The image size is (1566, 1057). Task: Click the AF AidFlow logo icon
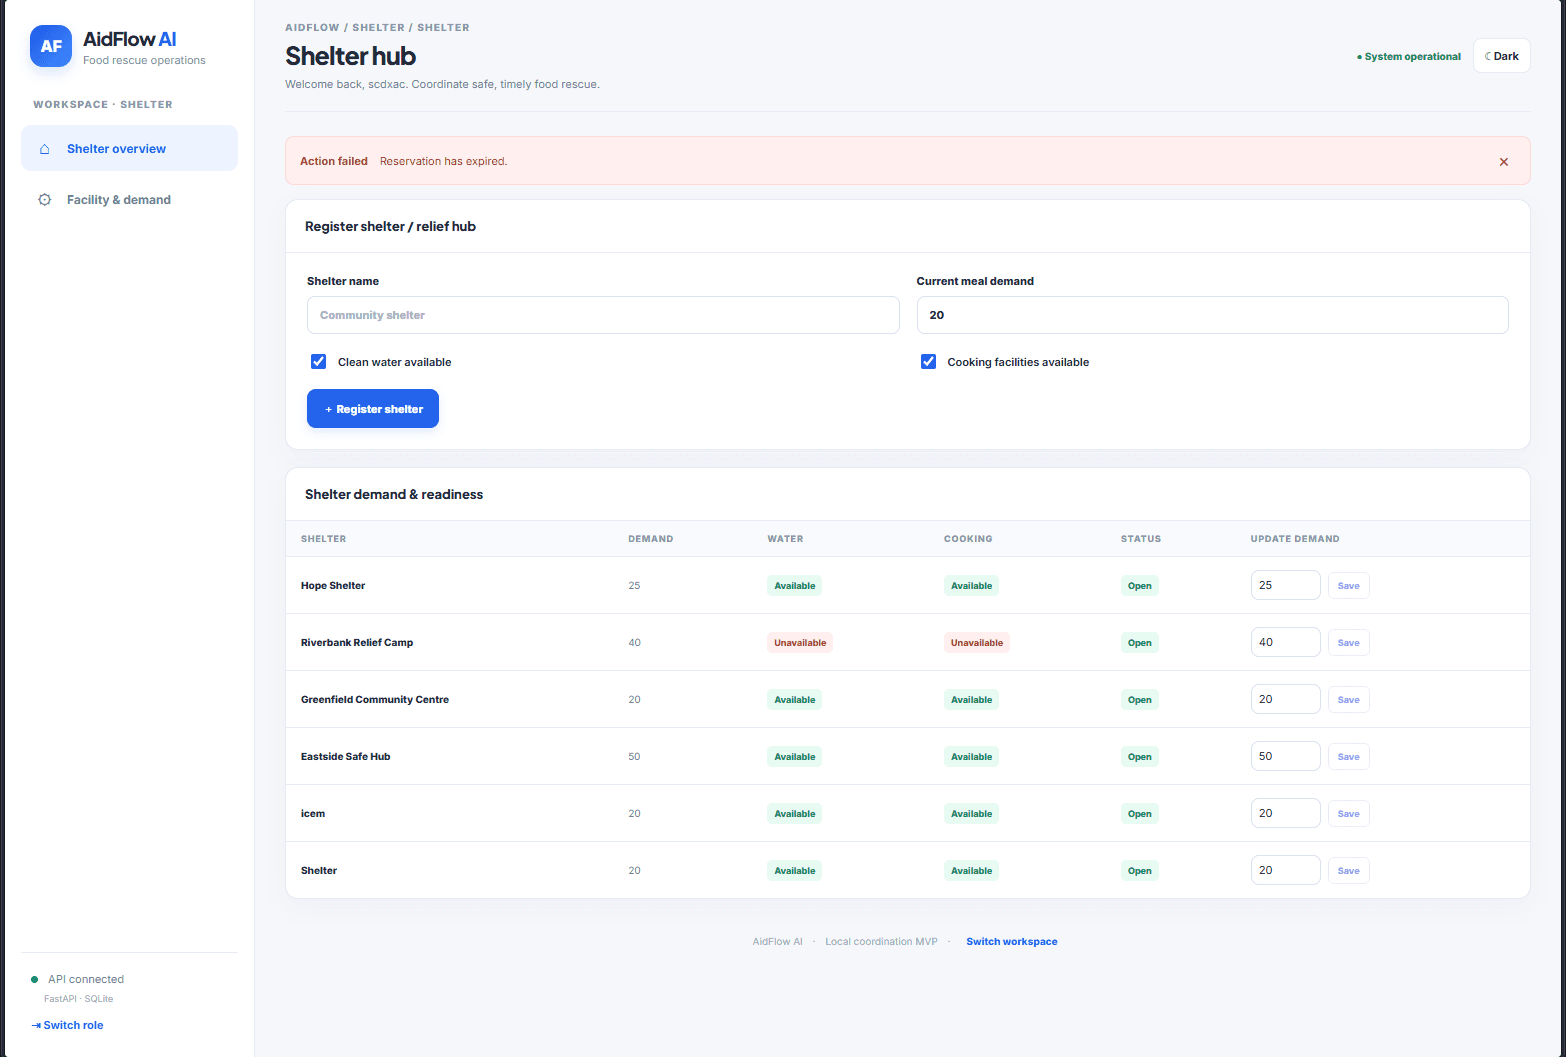point(51,46)
